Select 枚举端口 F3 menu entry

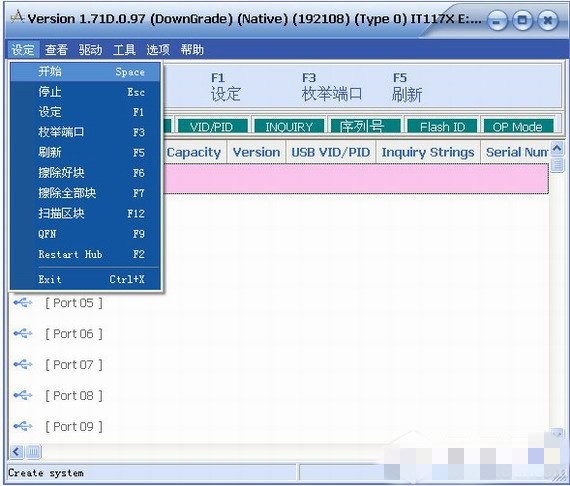pyautogui.click(x=85, y=132)
